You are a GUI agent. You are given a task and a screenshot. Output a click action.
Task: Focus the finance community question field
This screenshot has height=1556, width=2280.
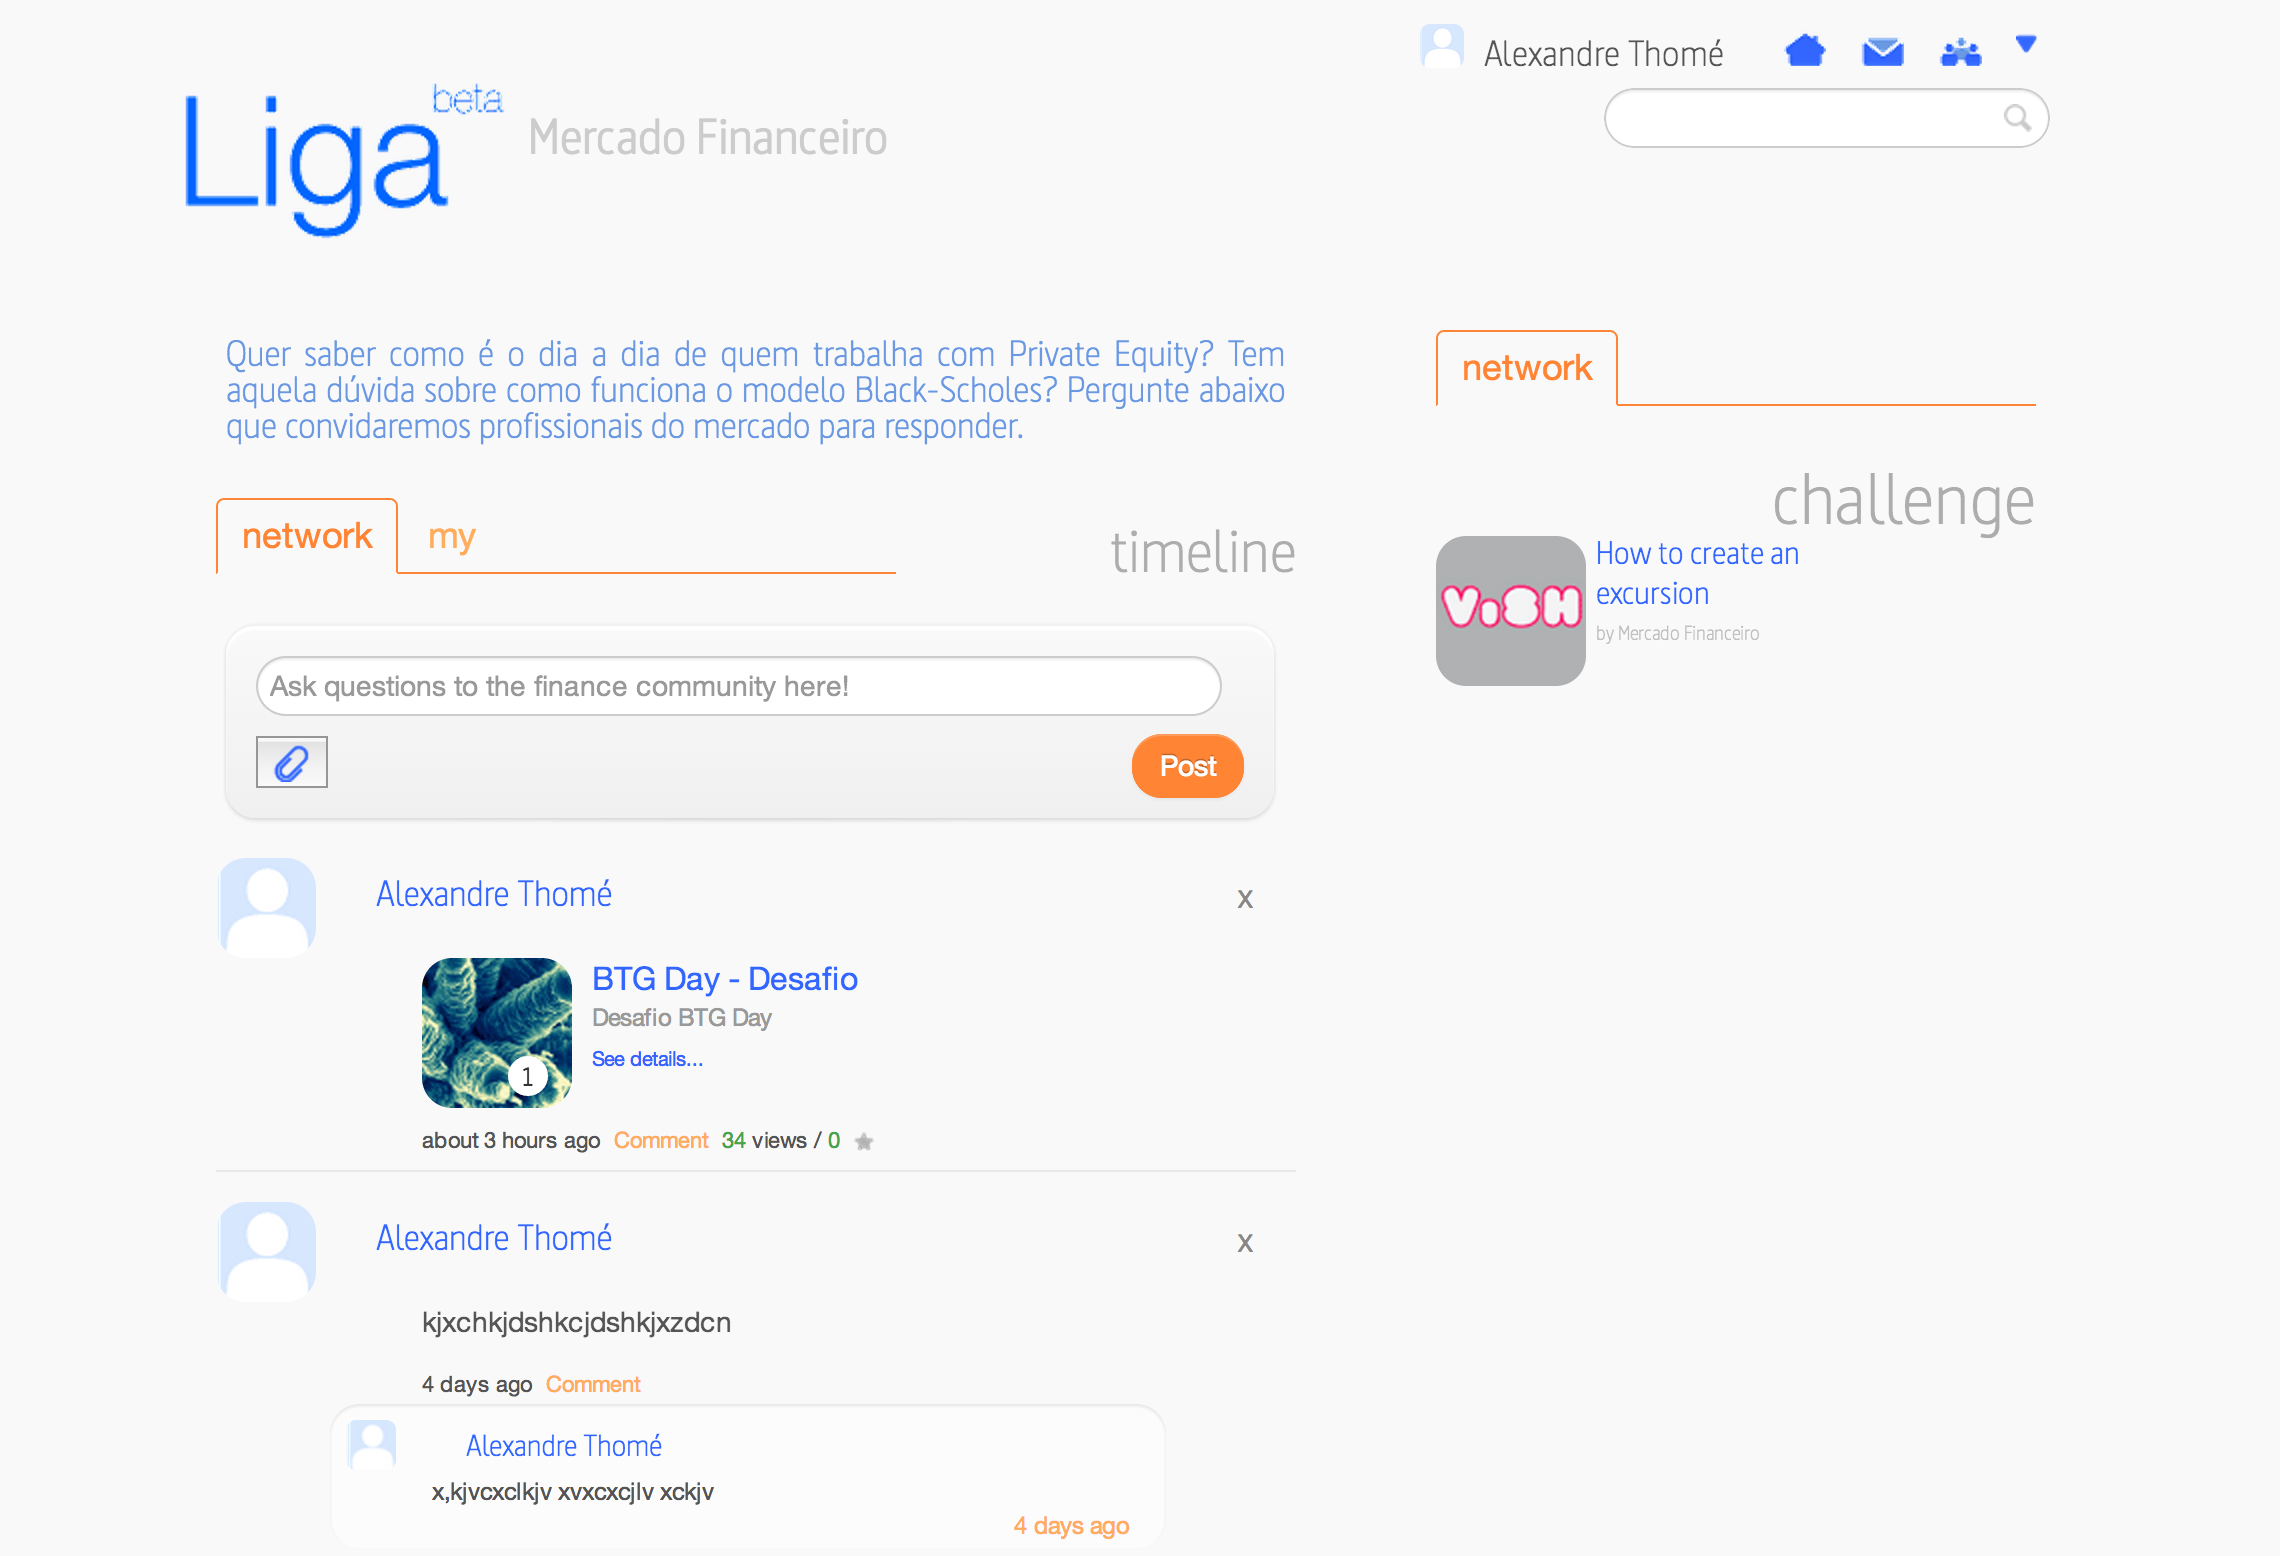tap(738, 686)
